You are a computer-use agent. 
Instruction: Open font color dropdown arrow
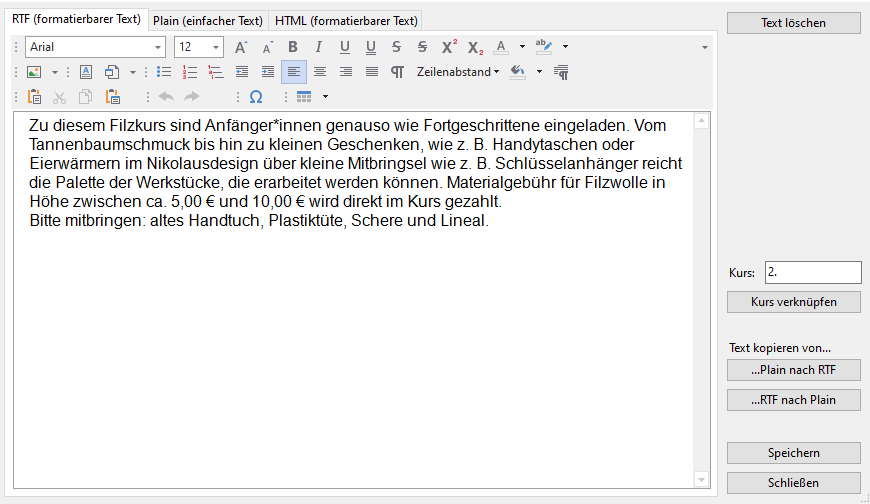[522, 47]
